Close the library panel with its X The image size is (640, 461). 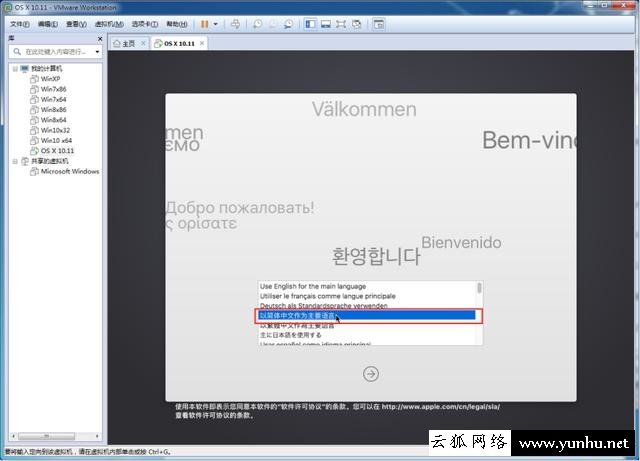[100, 38]
